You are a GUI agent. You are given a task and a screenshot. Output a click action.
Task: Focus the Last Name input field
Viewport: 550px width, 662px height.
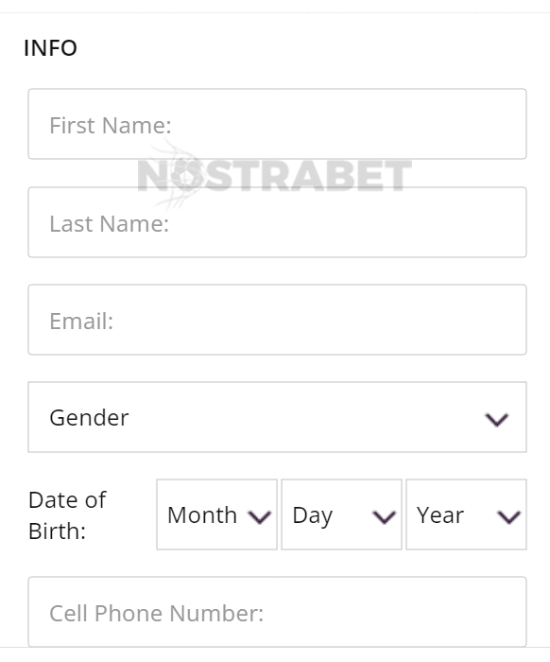277,222
